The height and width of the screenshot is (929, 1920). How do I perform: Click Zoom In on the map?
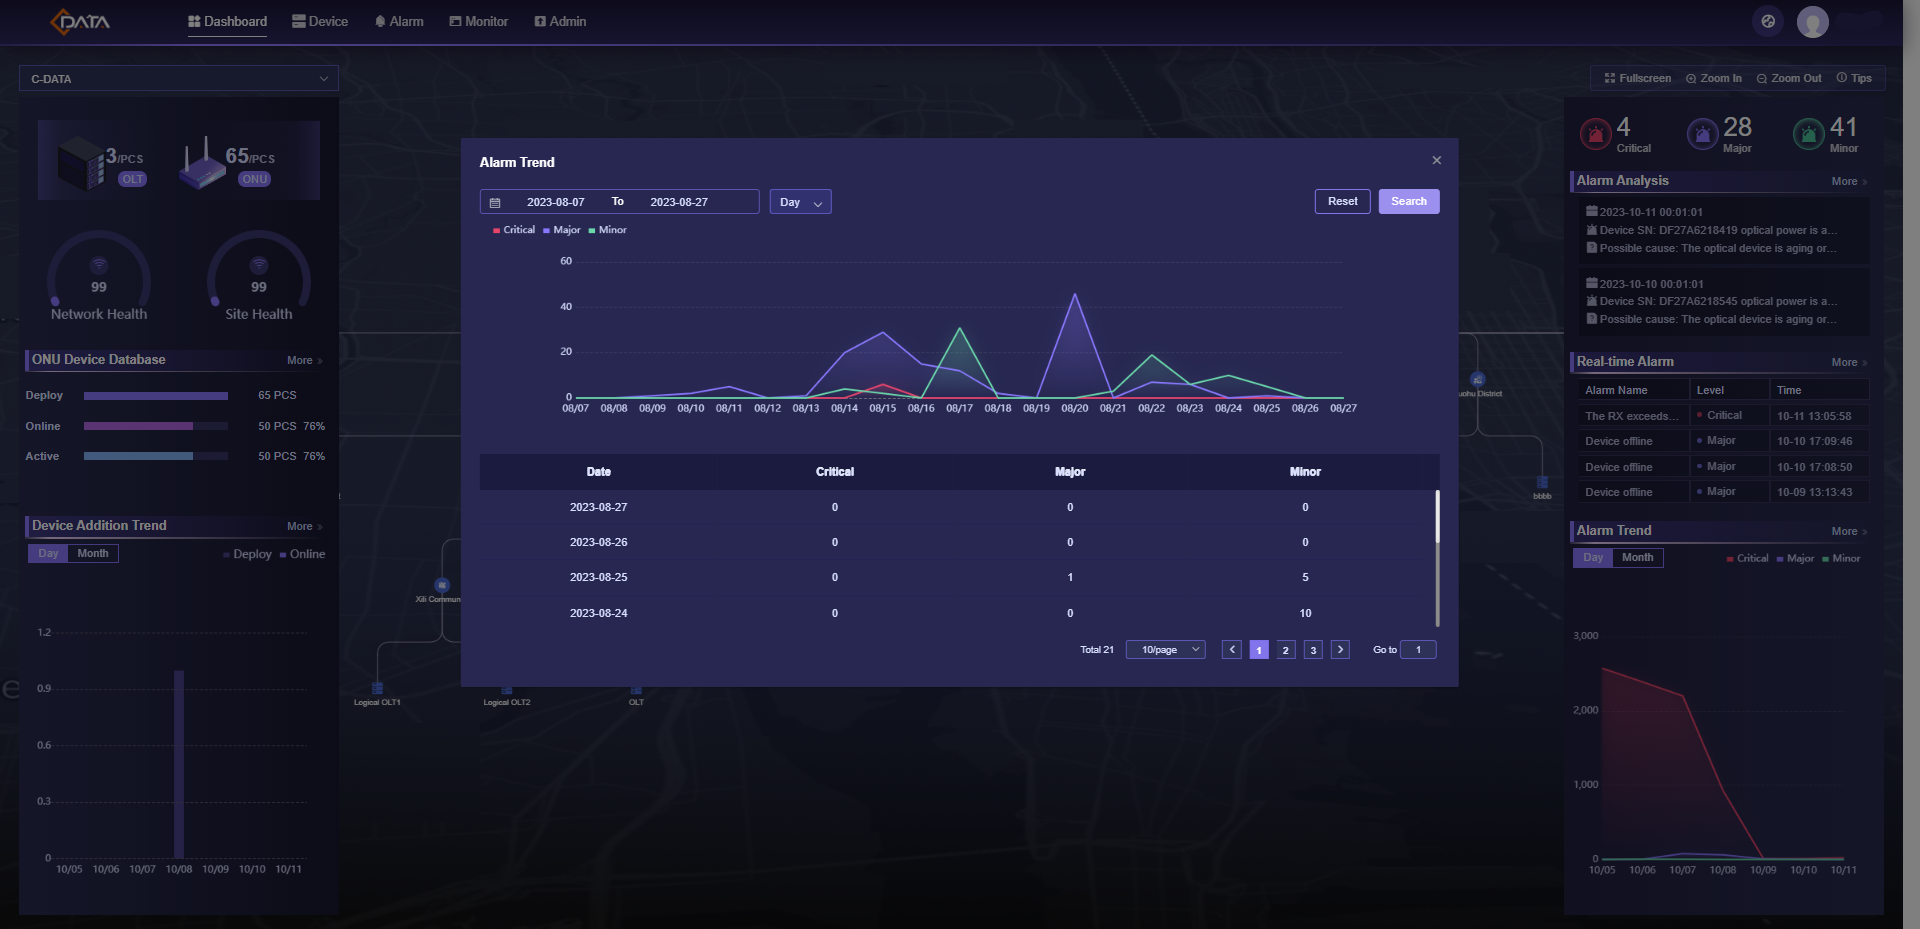coord(1714,78)
